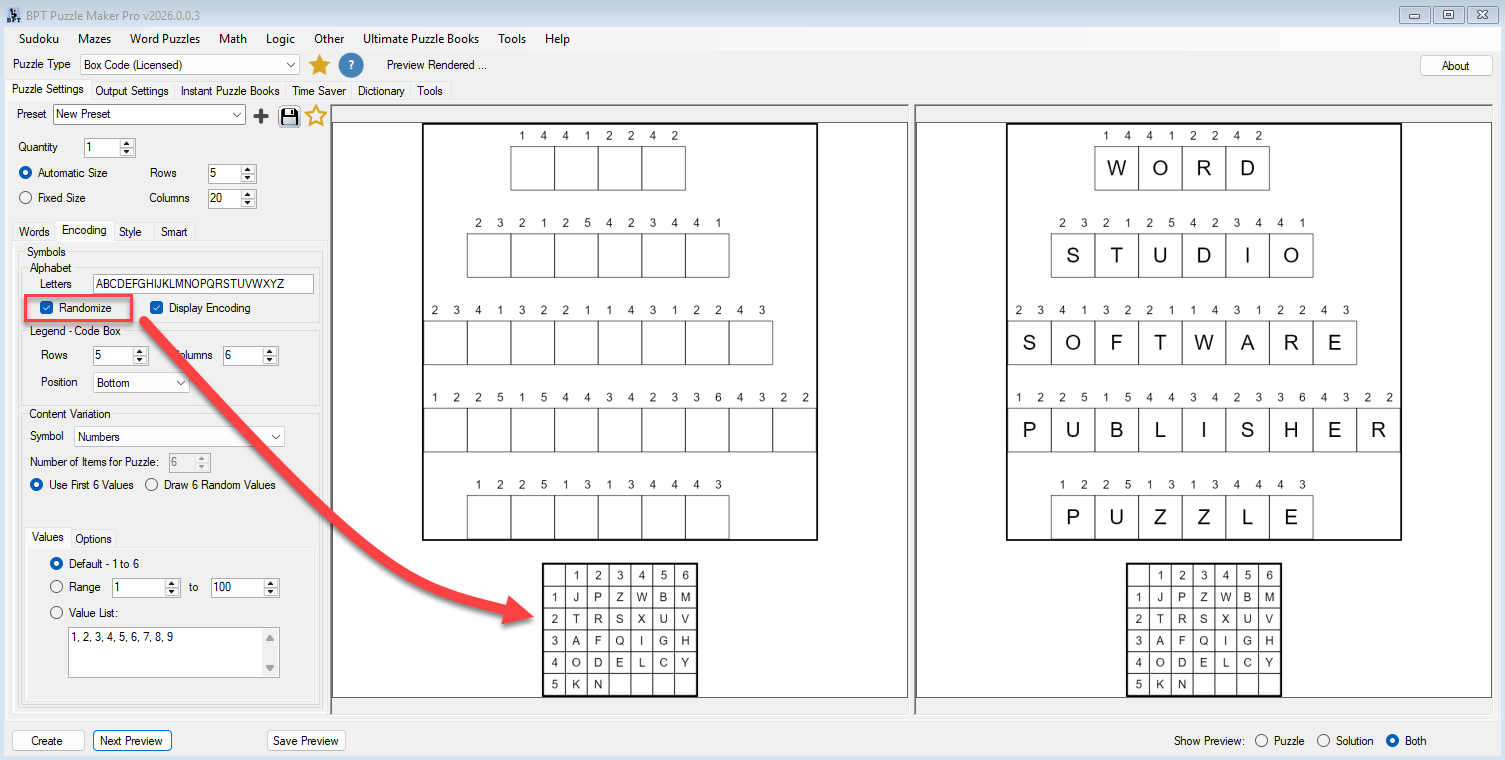Click the plus icon to add preset
The height and width of the screenshot is (760, 1505).
[x=261, y=116]
